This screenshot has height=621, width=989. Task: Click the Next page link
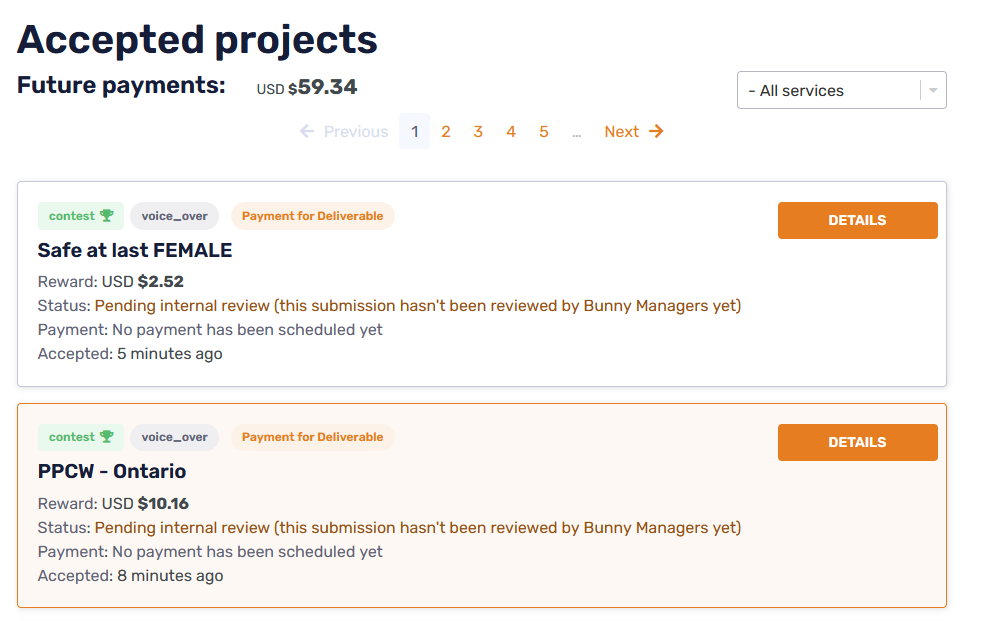click(622, 132)
